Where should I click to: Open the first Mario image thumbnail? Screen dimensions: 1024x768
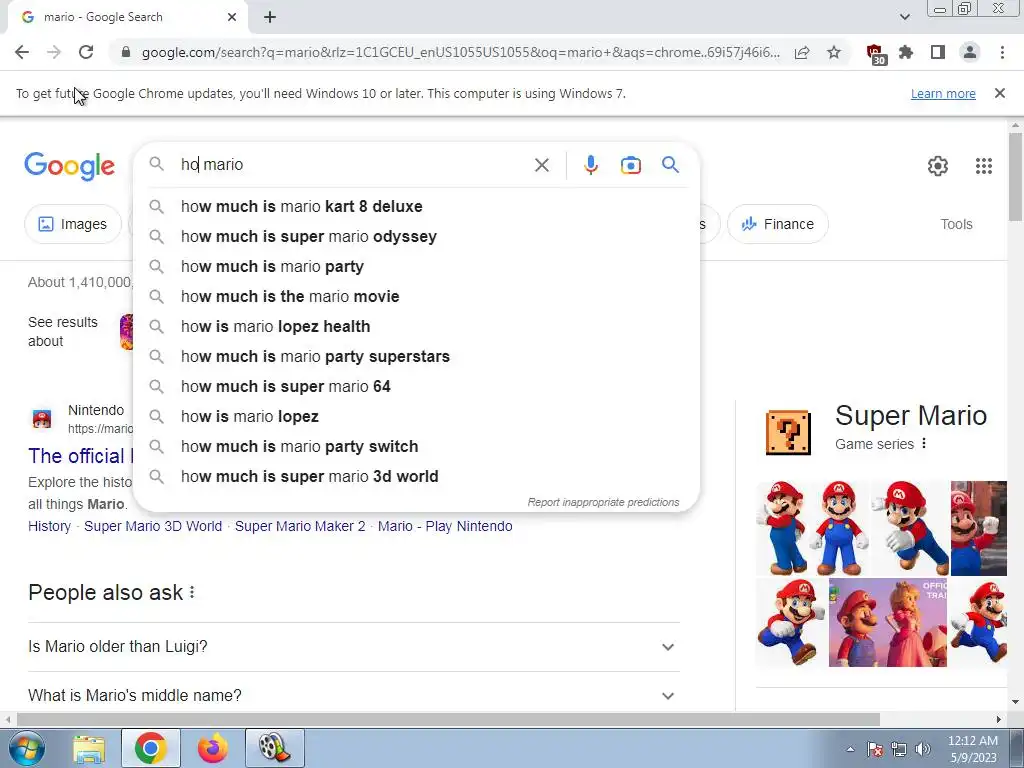coord(784,528)
